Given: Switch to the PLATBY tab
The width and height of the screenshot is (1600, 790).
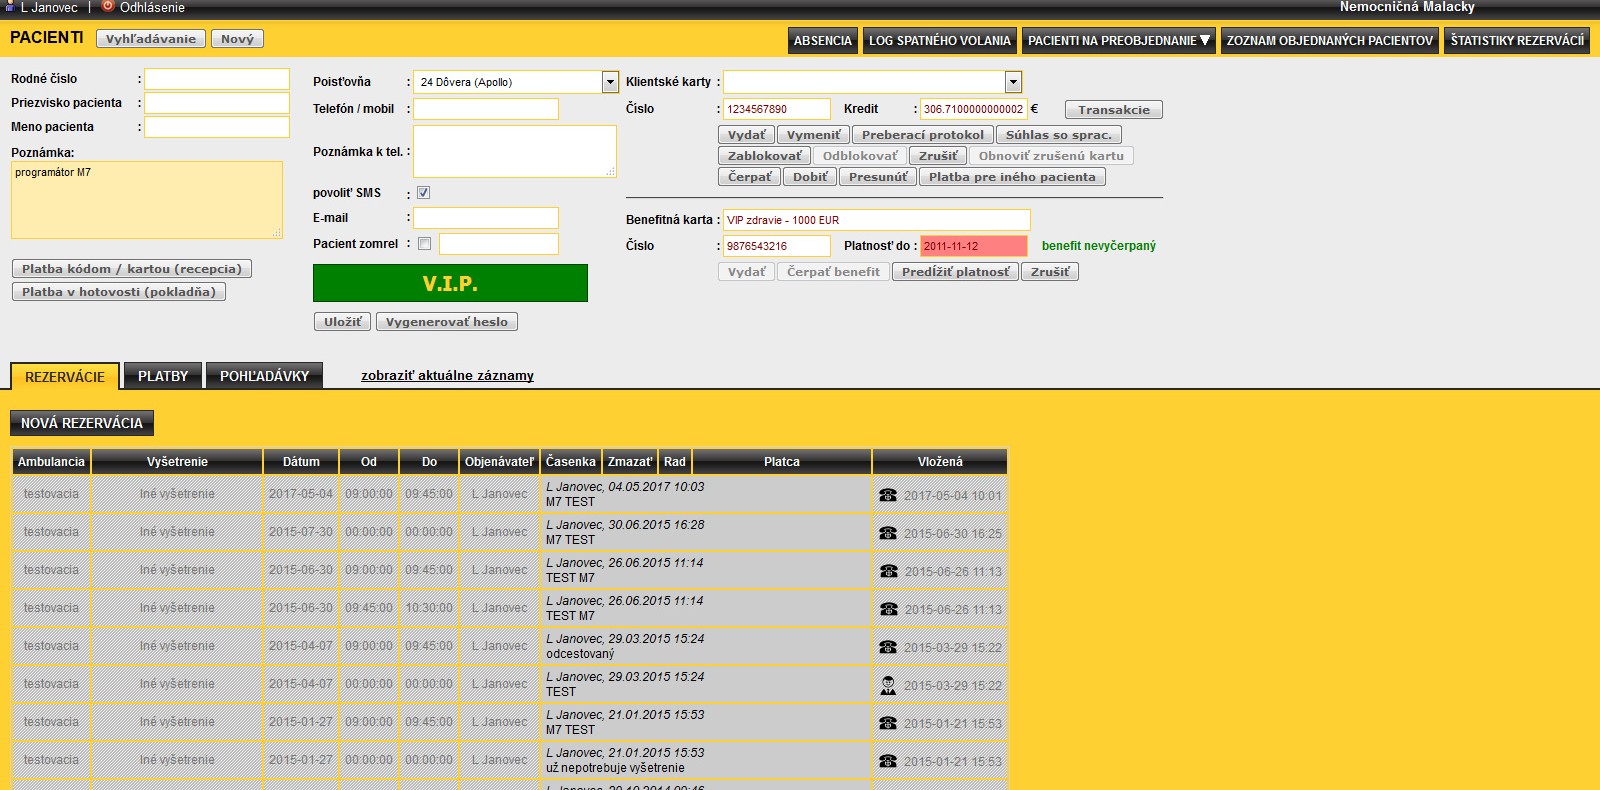Looking at the screenshot, I should click(163, 376).
